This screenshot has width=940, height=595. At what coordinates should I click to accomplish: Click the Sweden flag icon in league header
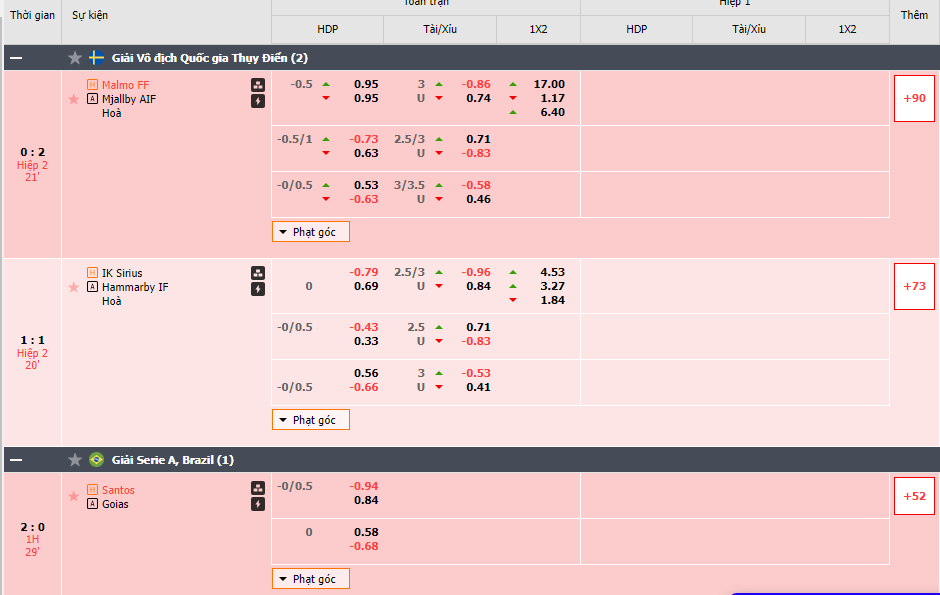[x=97, y=58]
